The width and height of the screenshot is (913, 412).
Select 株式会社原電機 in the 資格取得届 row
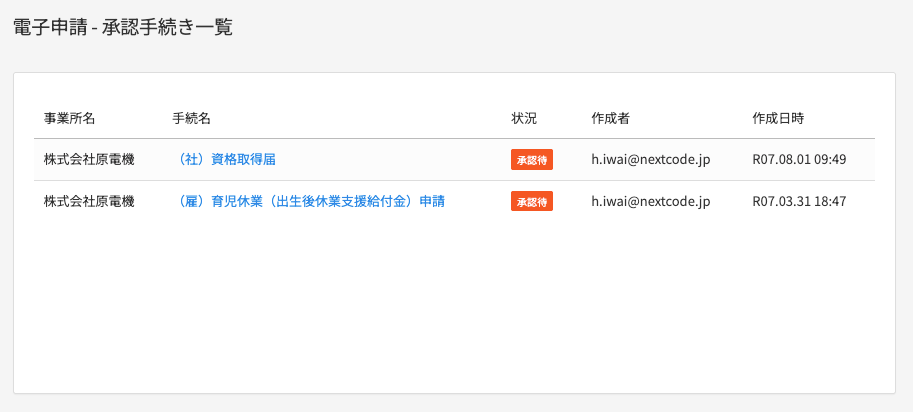click(89, 159)
